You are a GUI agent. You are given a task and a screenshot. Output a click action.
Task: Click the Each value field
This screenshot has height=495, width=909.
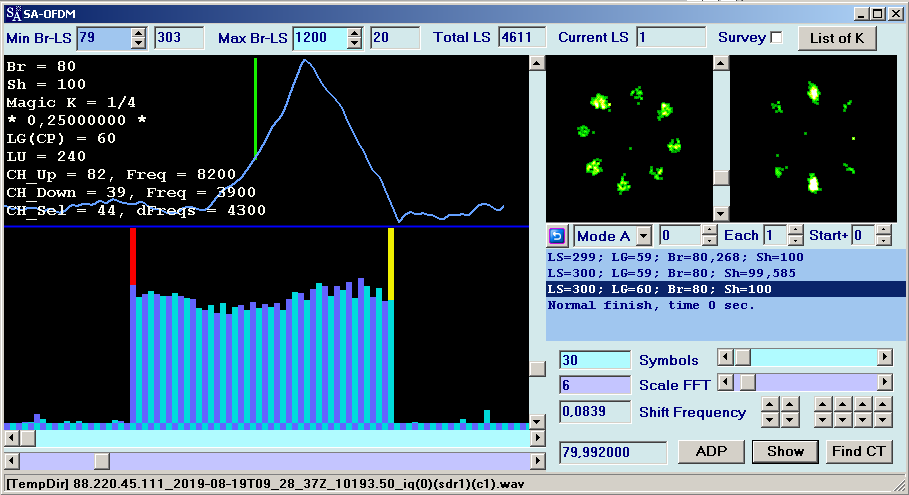pyautogui.click(x=776, y=236)
